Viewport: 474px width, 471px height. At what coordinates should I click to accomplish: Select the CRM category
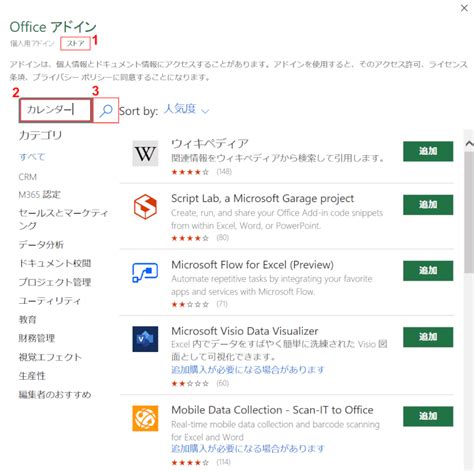point(28,177)
